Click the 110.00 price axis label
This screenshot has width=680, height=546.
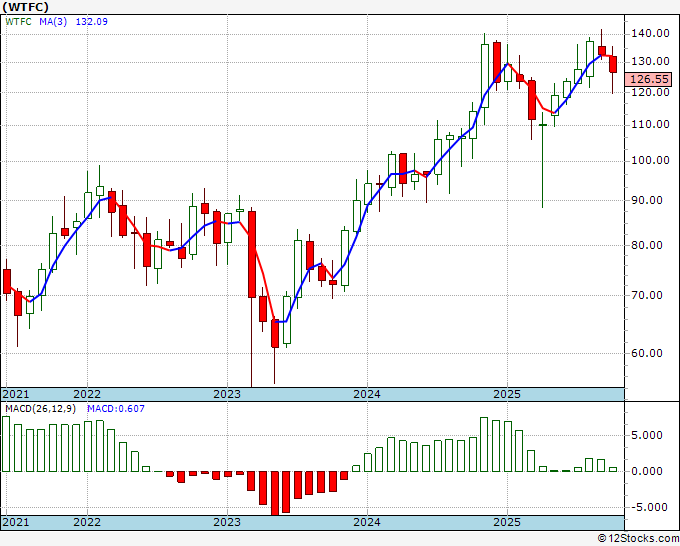click(x=649, y=124)
